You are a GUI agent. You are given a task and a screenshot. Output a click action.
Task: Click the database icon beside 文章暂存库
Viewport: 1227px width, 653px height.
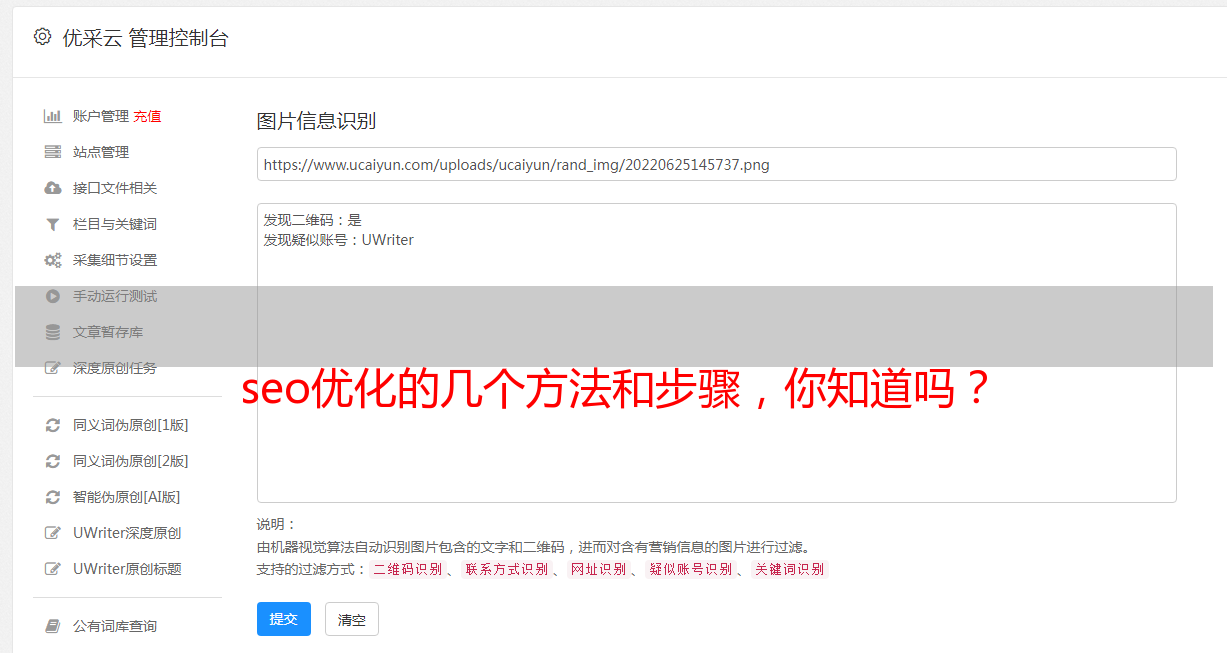53,332
